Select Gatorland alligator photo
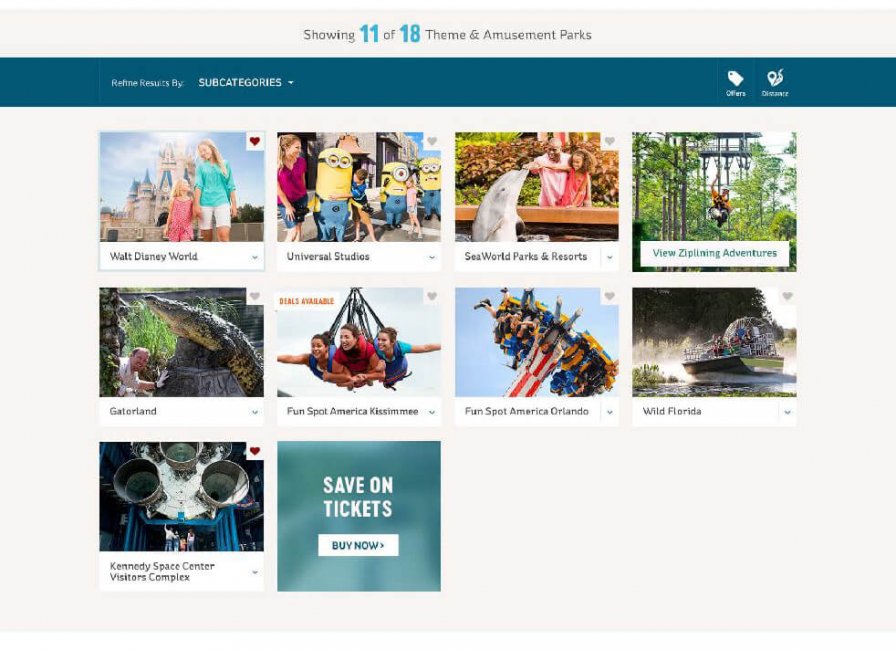Viewport: 896px width, 650px height. pyautogui.click(x=182, y=342)
